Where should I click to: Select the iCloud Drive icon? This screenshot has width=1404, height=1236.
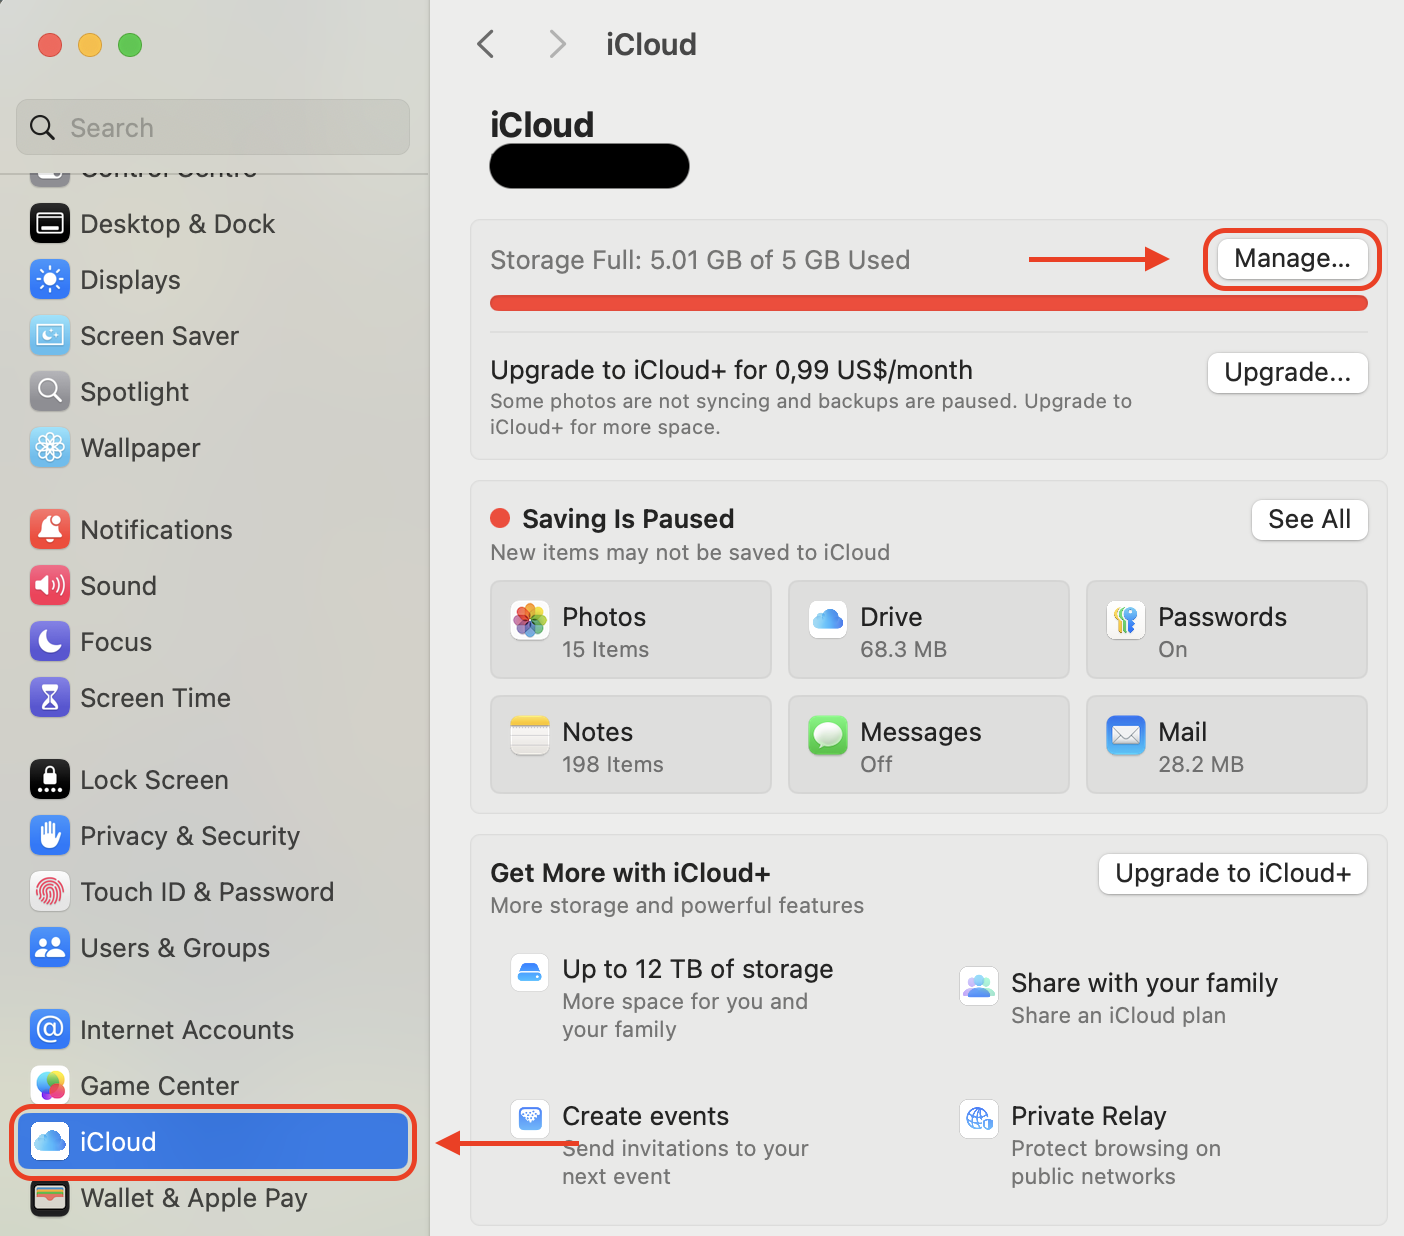click(x=827, y=620)
